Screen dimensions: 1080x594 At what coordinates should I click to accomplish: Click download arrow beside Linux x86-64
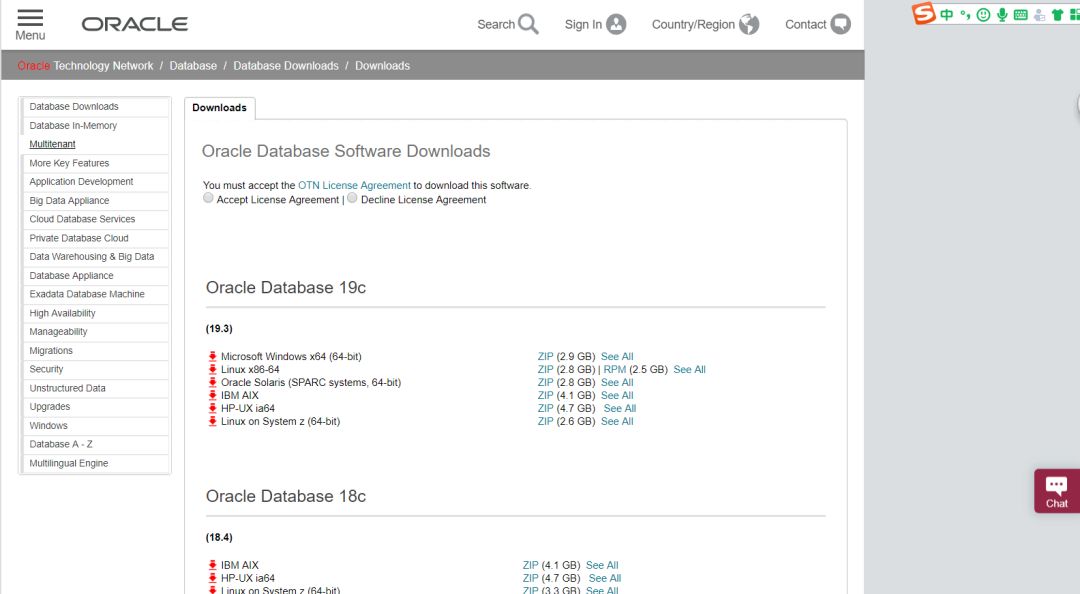click(213, 369)
